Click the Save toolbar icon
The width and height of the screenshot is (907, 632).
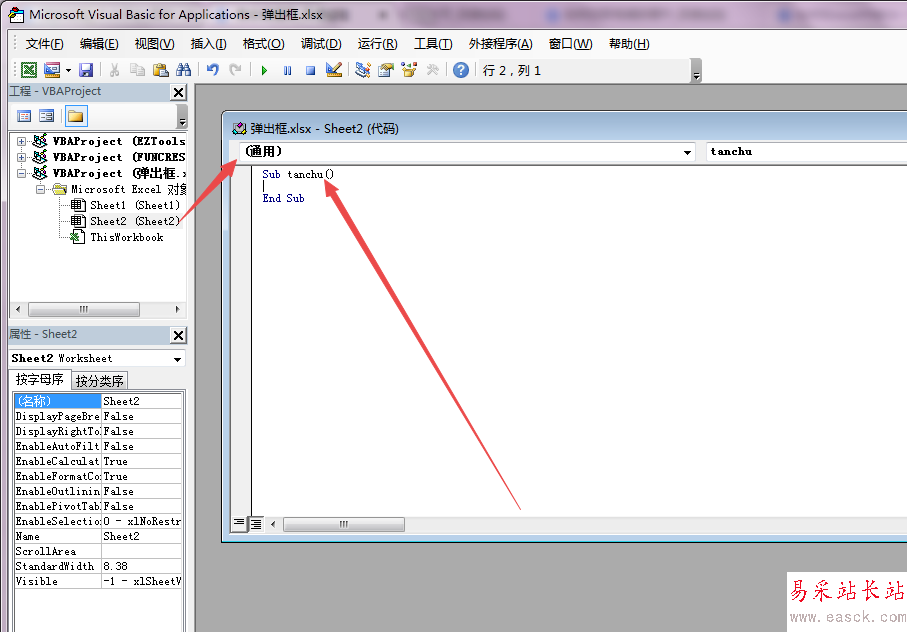tap(86, 70)
